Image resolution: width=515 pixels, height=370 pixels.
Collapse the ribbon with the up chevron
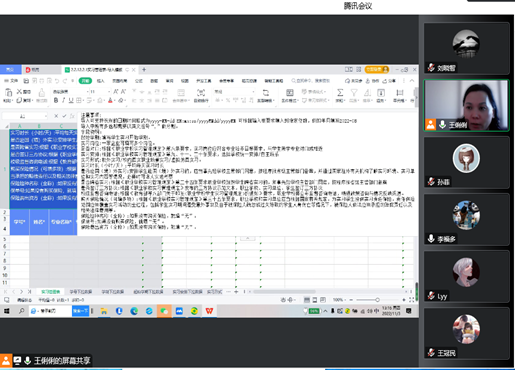[412, 81]
